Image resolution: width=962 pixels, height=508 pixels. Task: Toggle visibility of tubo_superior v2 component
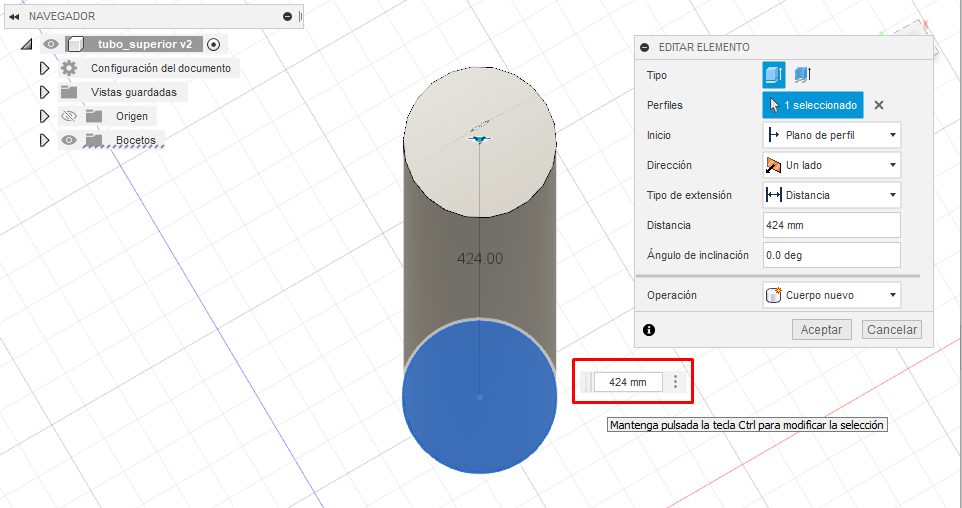coord(51,44)
